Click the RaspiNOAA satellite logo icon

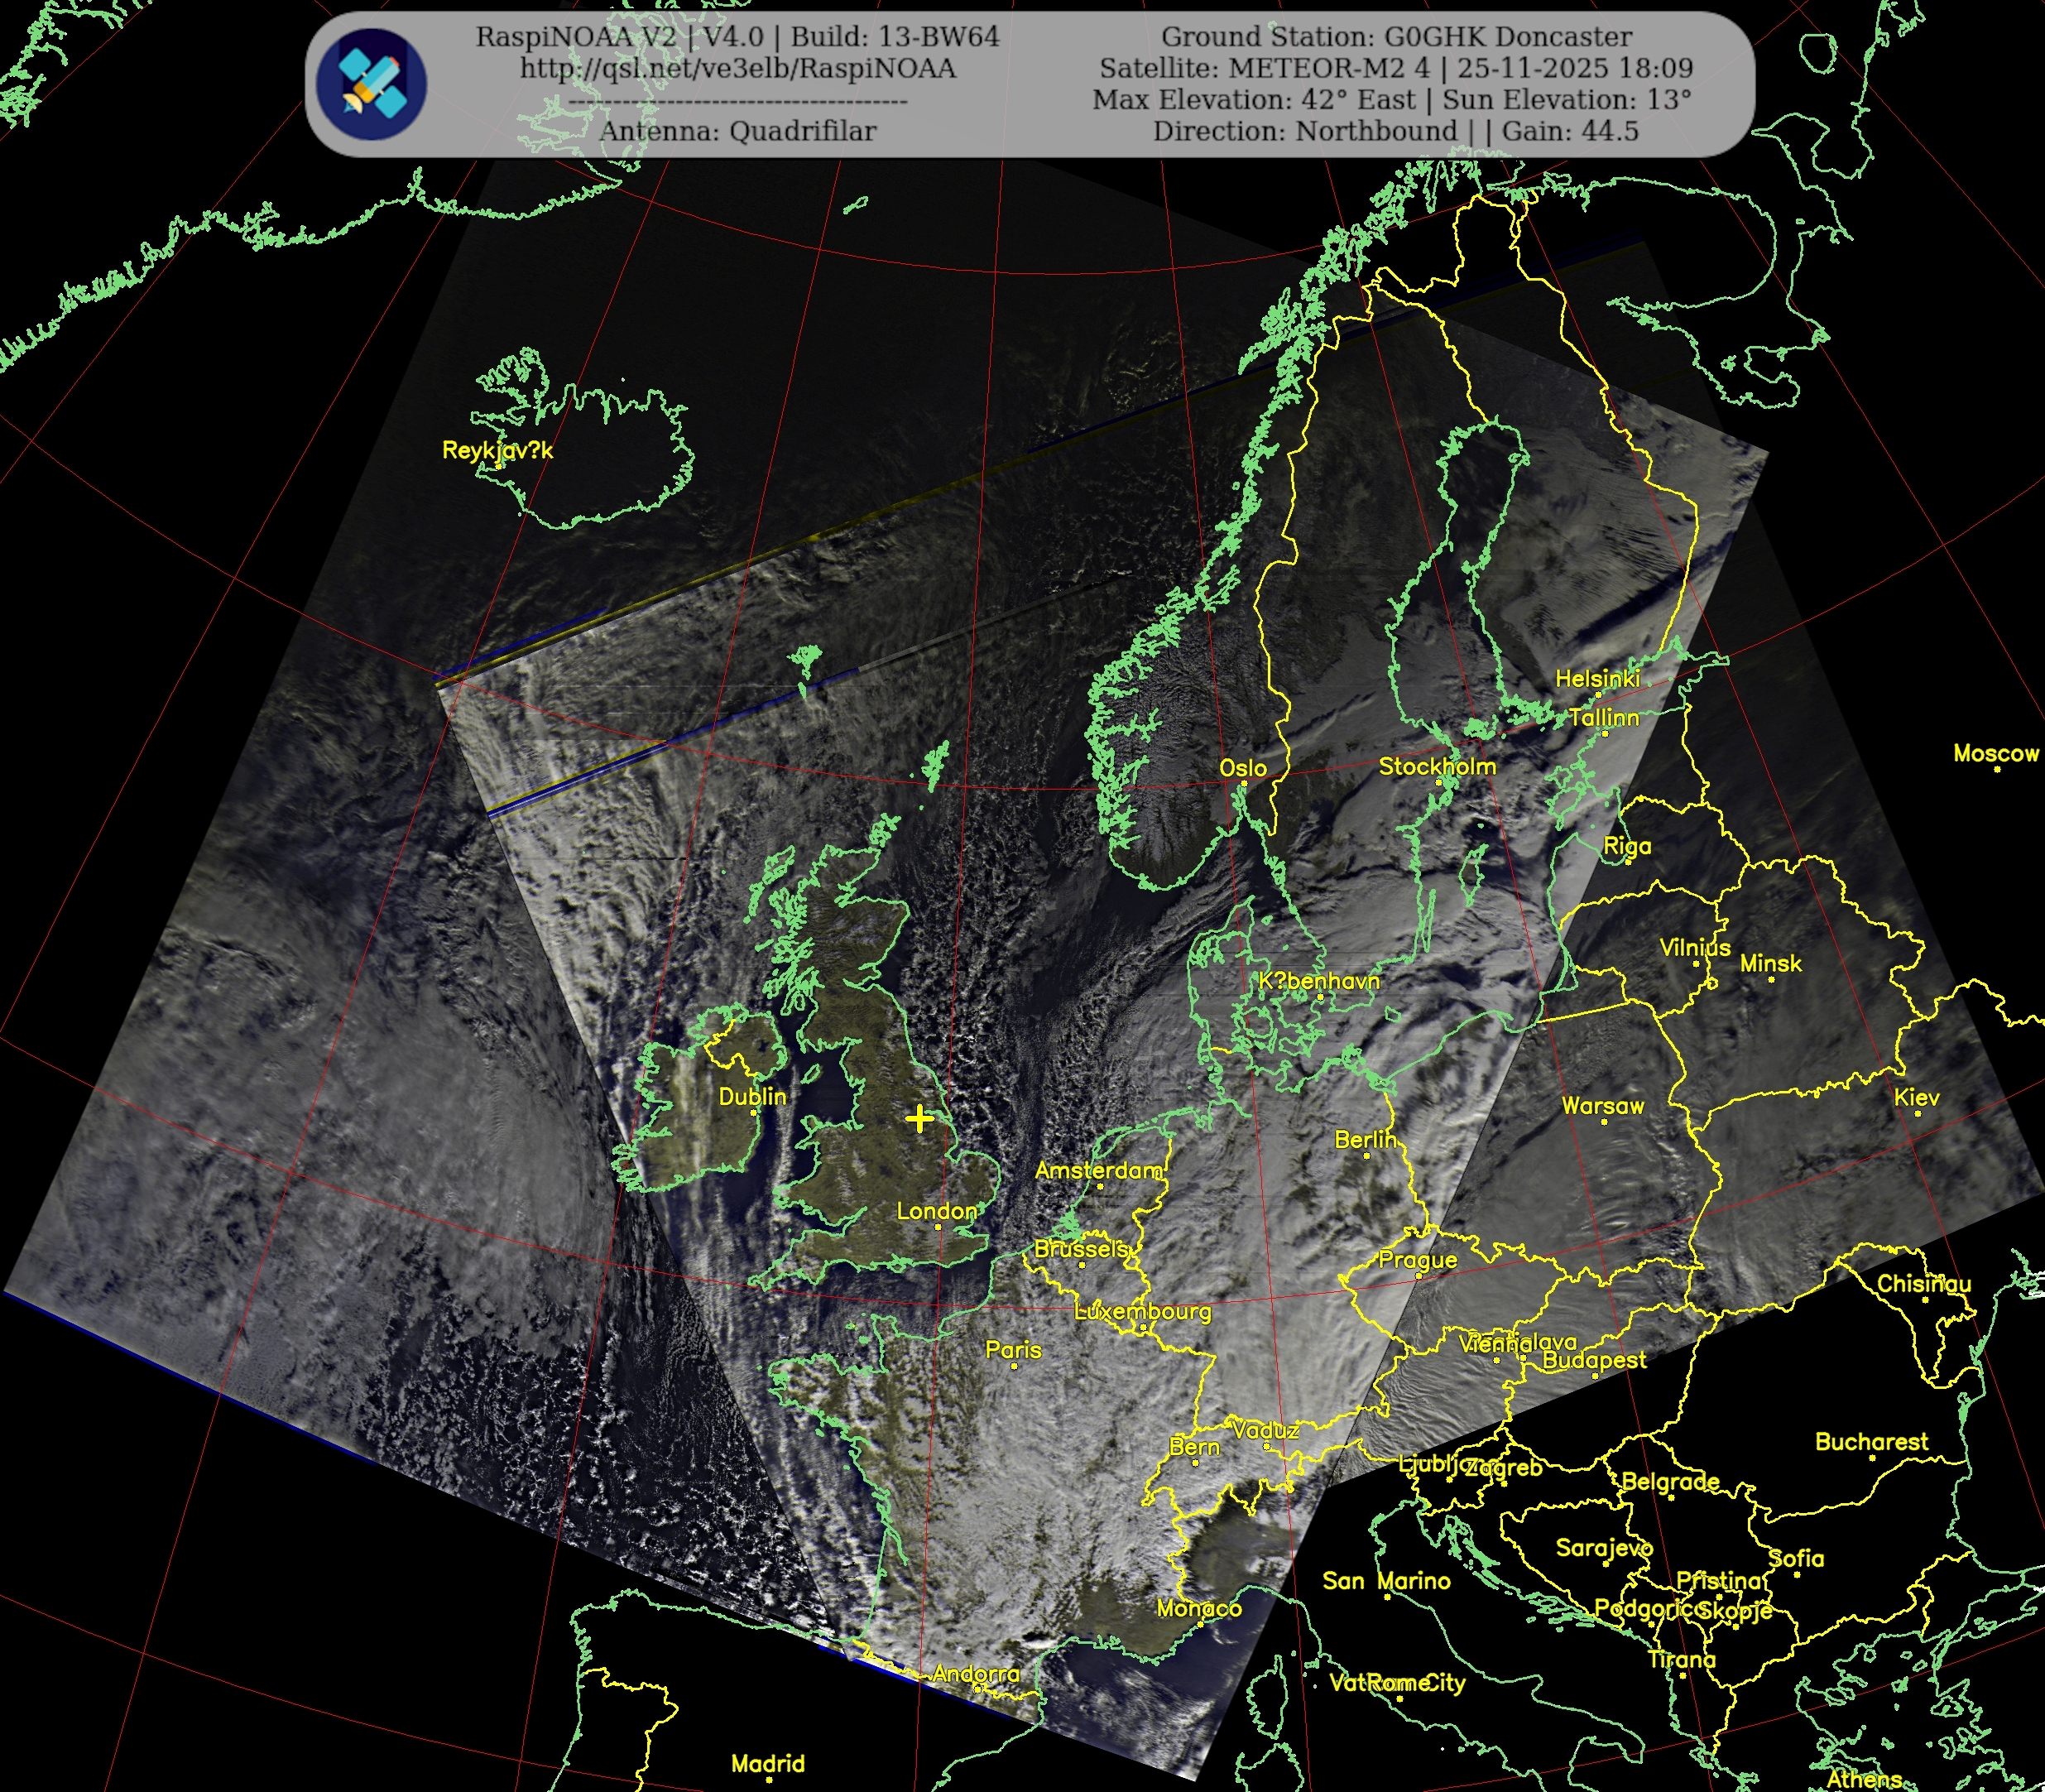(371, 84)
